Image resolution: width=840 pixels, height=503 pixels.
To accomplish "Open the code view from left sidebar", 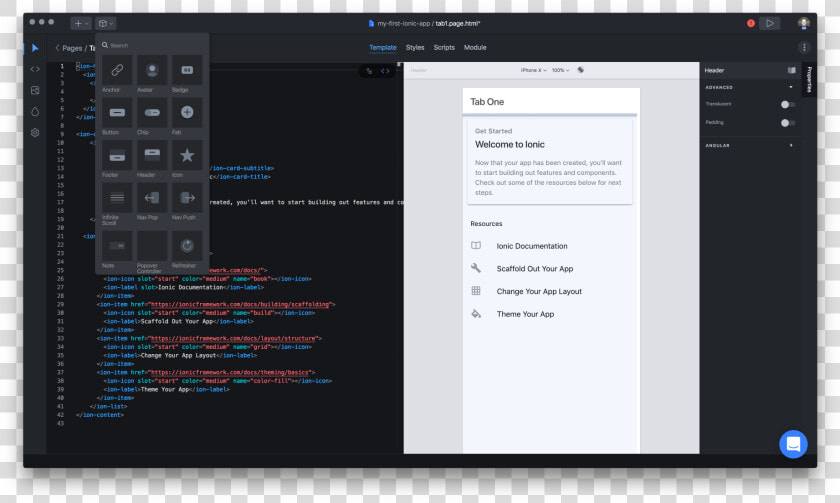I will pyautogui.click(x=35, y=69).
